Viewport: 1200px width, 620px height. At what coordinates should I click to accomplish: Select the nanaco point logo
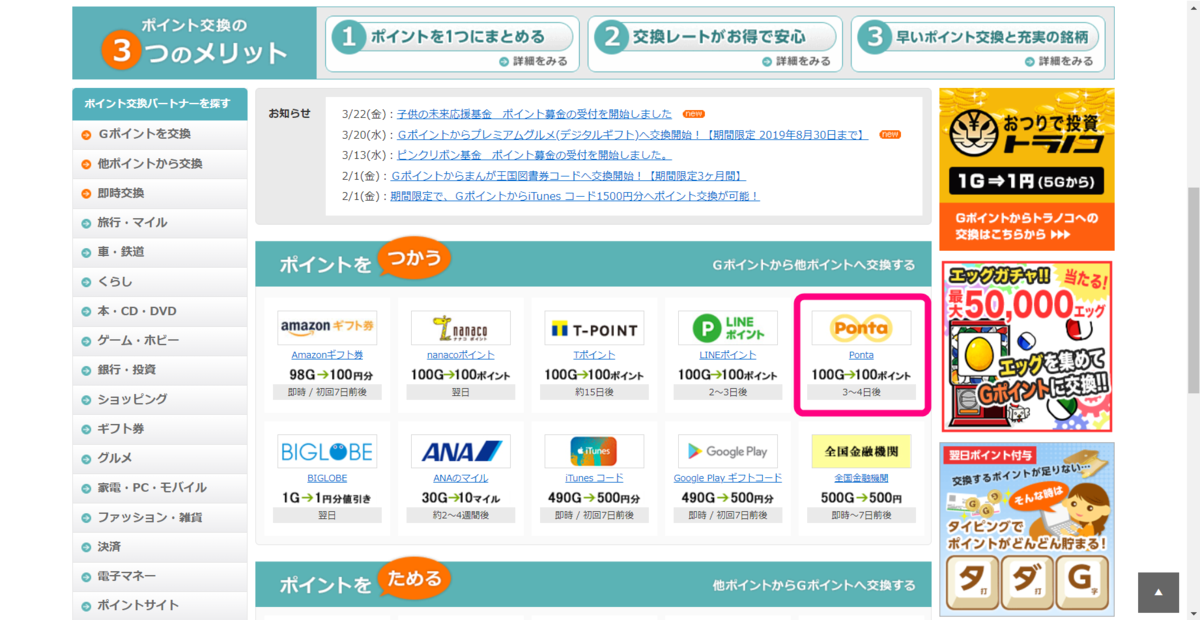(461, 327)
